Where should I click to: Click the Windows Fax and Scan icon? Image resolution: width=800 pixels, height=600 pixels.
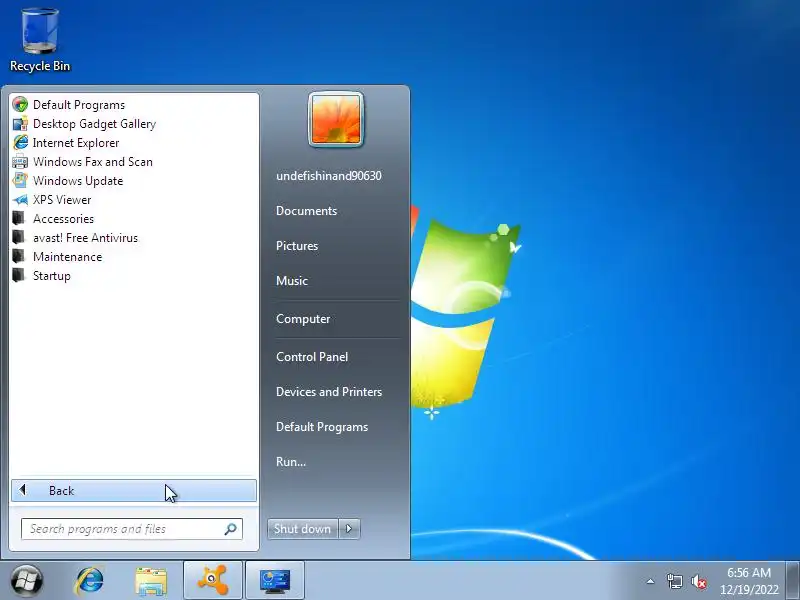[x=20, y=162]
